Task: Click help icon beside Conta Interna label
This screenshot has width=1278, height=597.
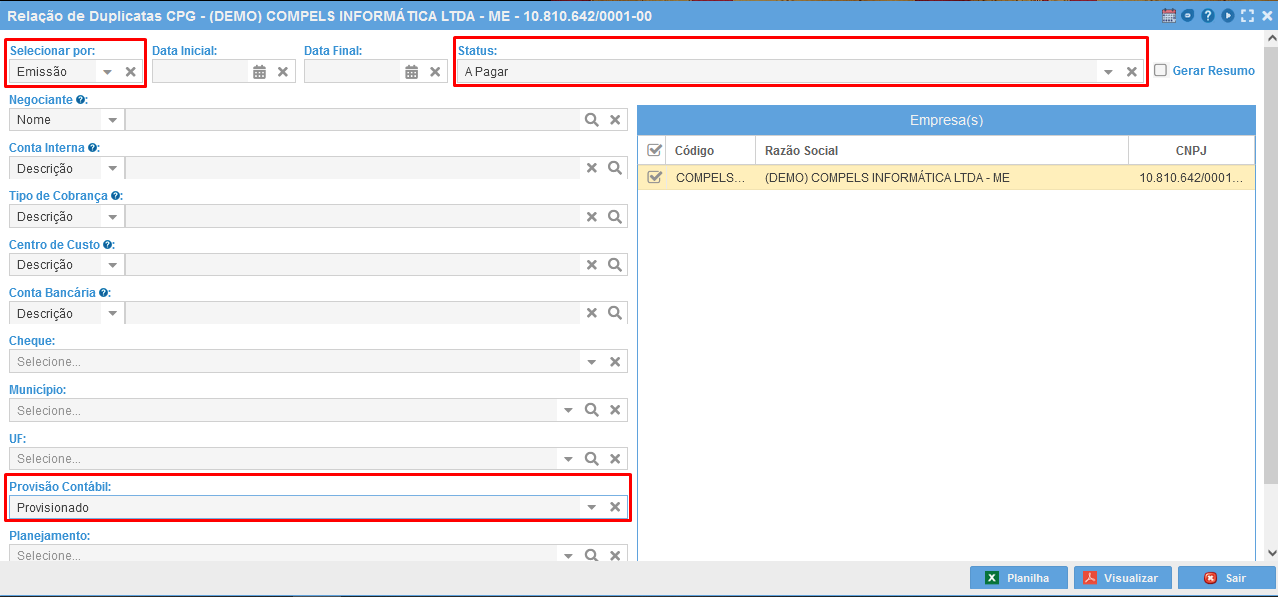Action: point(92,147)
